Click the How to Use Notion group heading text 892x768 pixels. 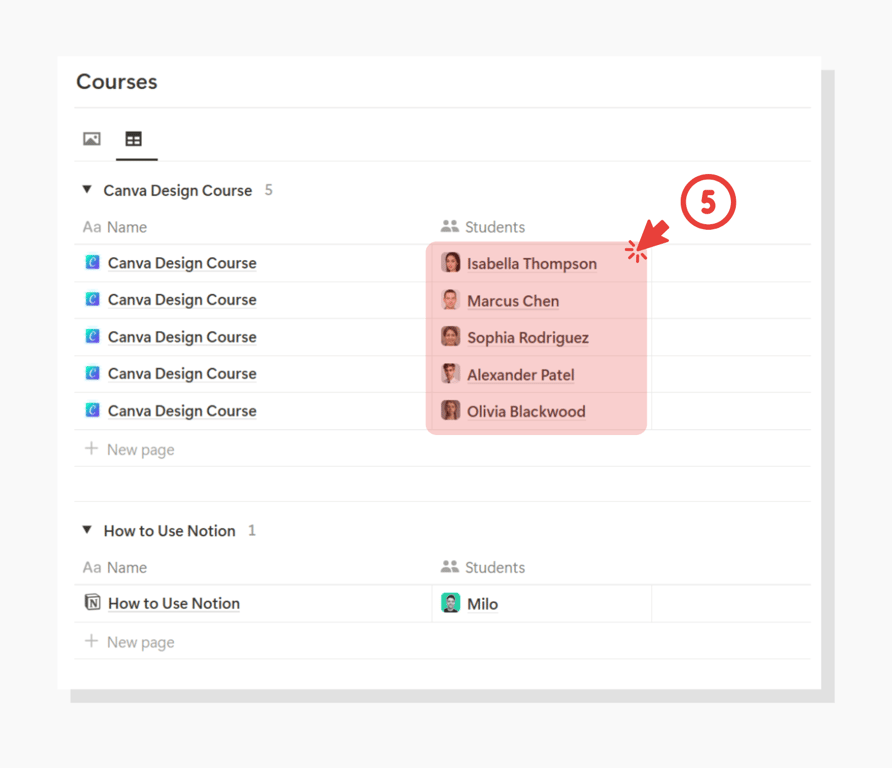click(x=170, y=531)
